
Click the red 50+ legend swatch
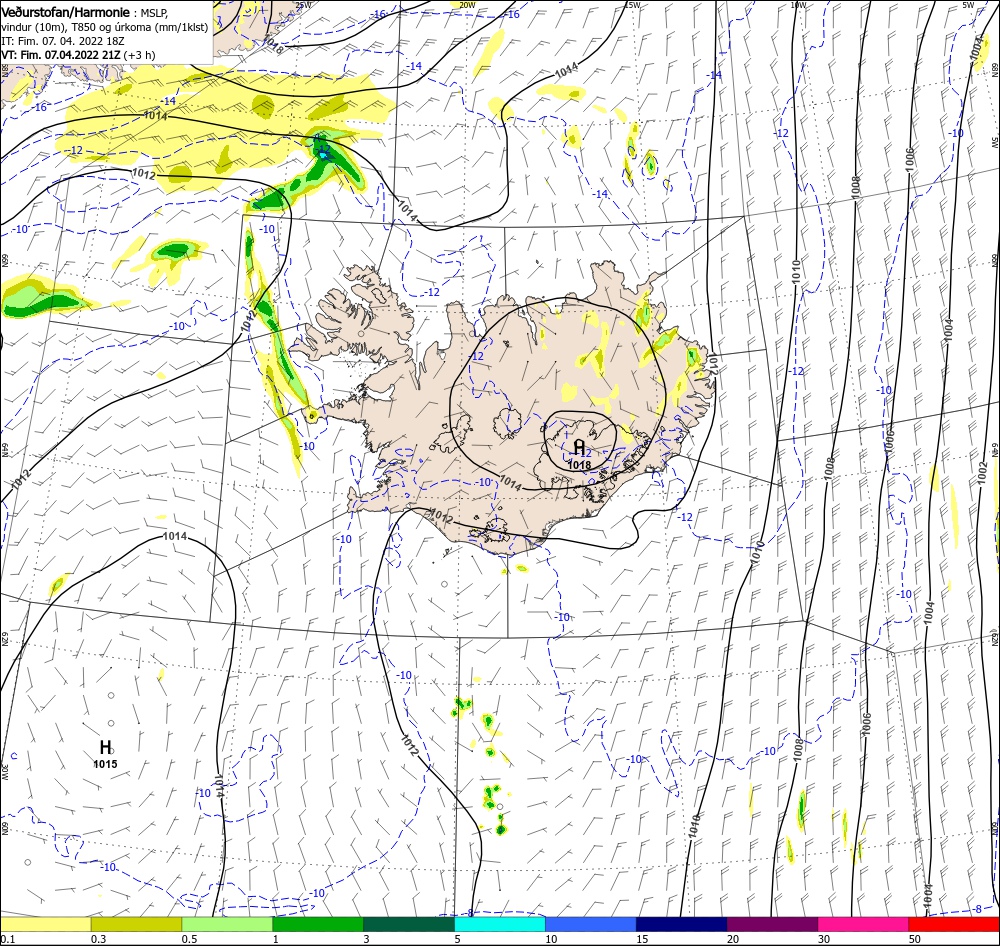[x=954, y=924]
